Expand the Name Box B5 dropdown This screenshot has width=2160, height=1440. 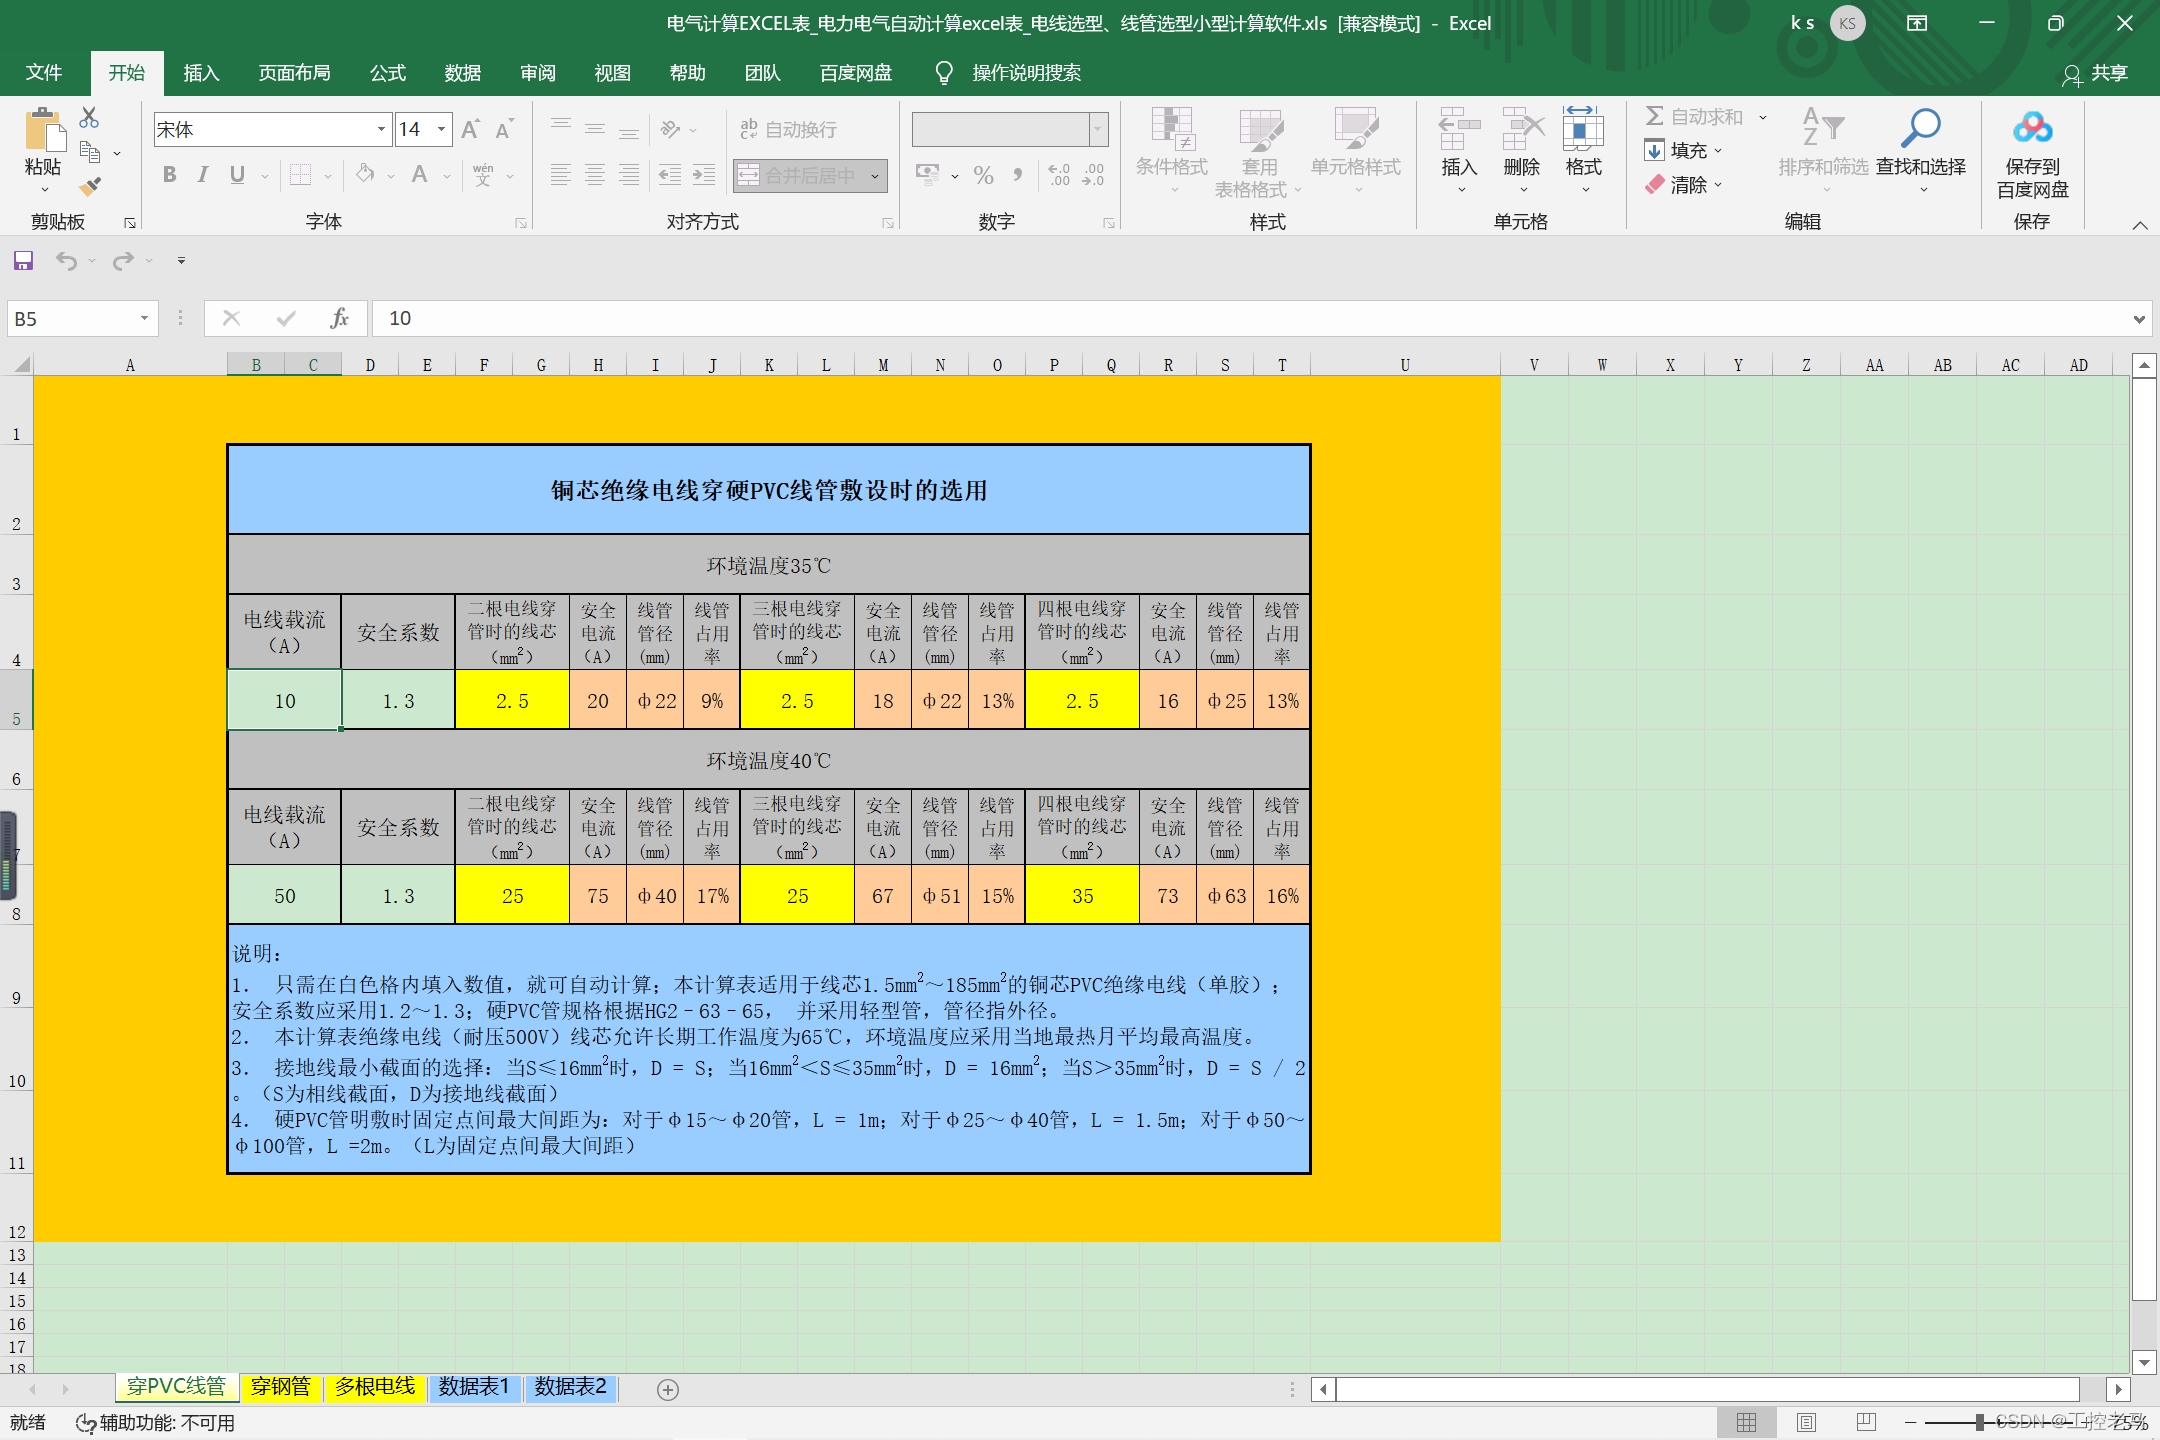click(144, 318)
